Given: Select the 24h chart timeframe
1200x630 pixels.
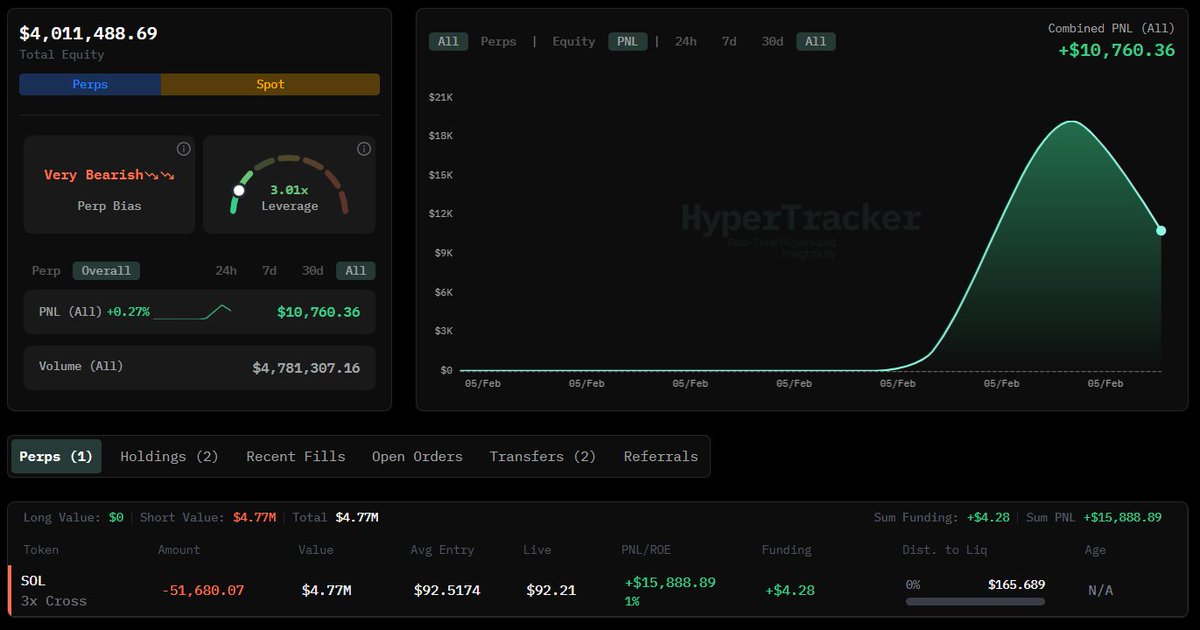Looking at the screenshot, I should [685, 41].
